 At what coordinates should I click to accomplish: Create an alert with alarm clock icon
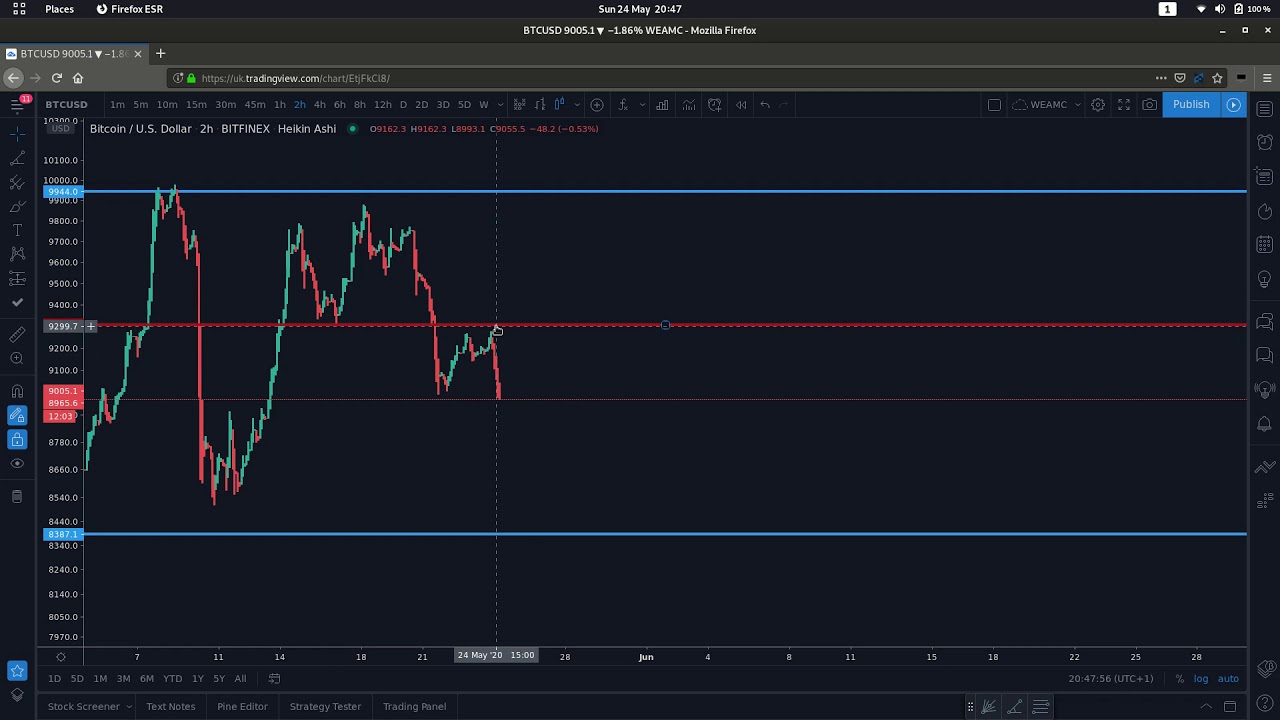715,104
